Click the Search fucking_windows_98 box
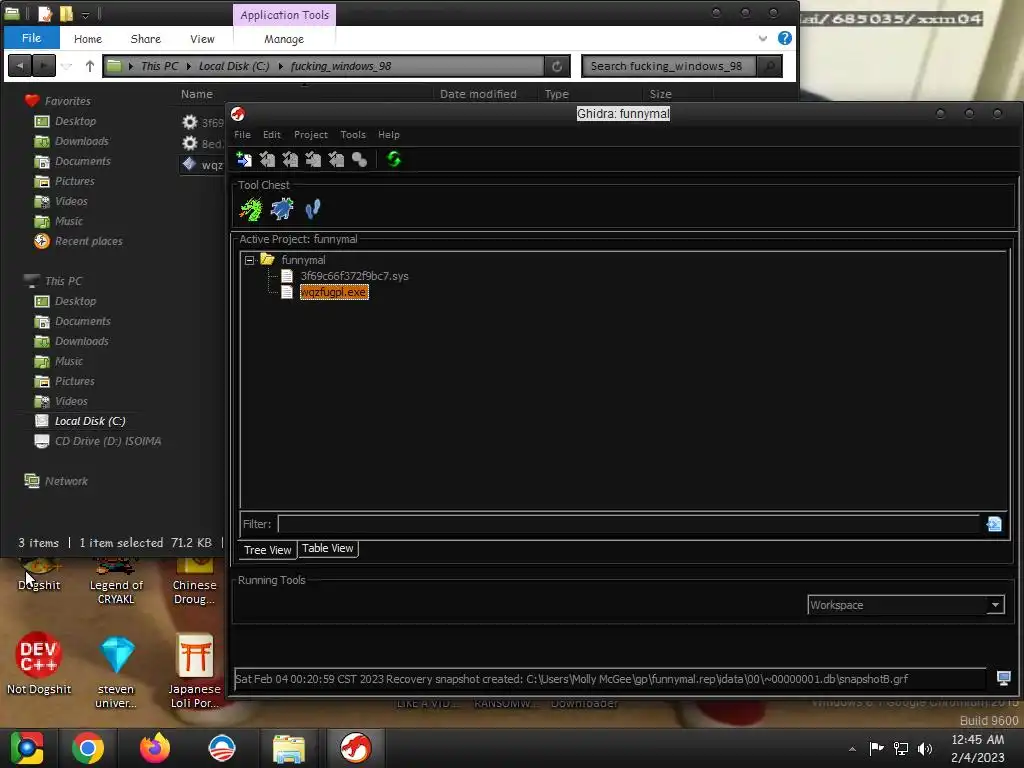The height and width of the screenshot is (768, 1024). coord(669,66)
